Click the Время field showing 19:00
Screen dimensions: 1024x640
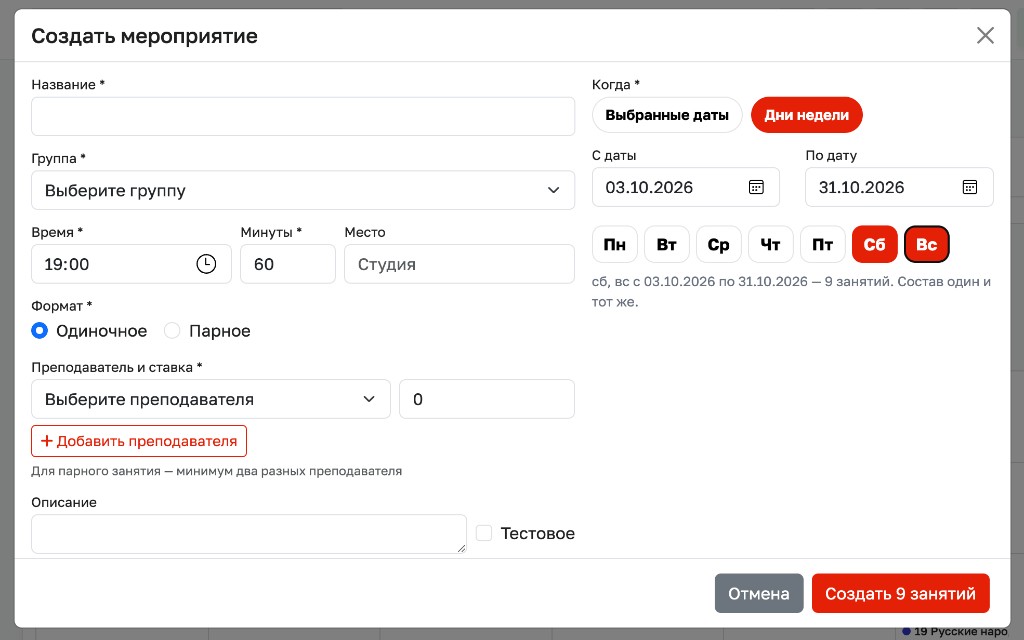pyautogui.click(x=131, y=264)
